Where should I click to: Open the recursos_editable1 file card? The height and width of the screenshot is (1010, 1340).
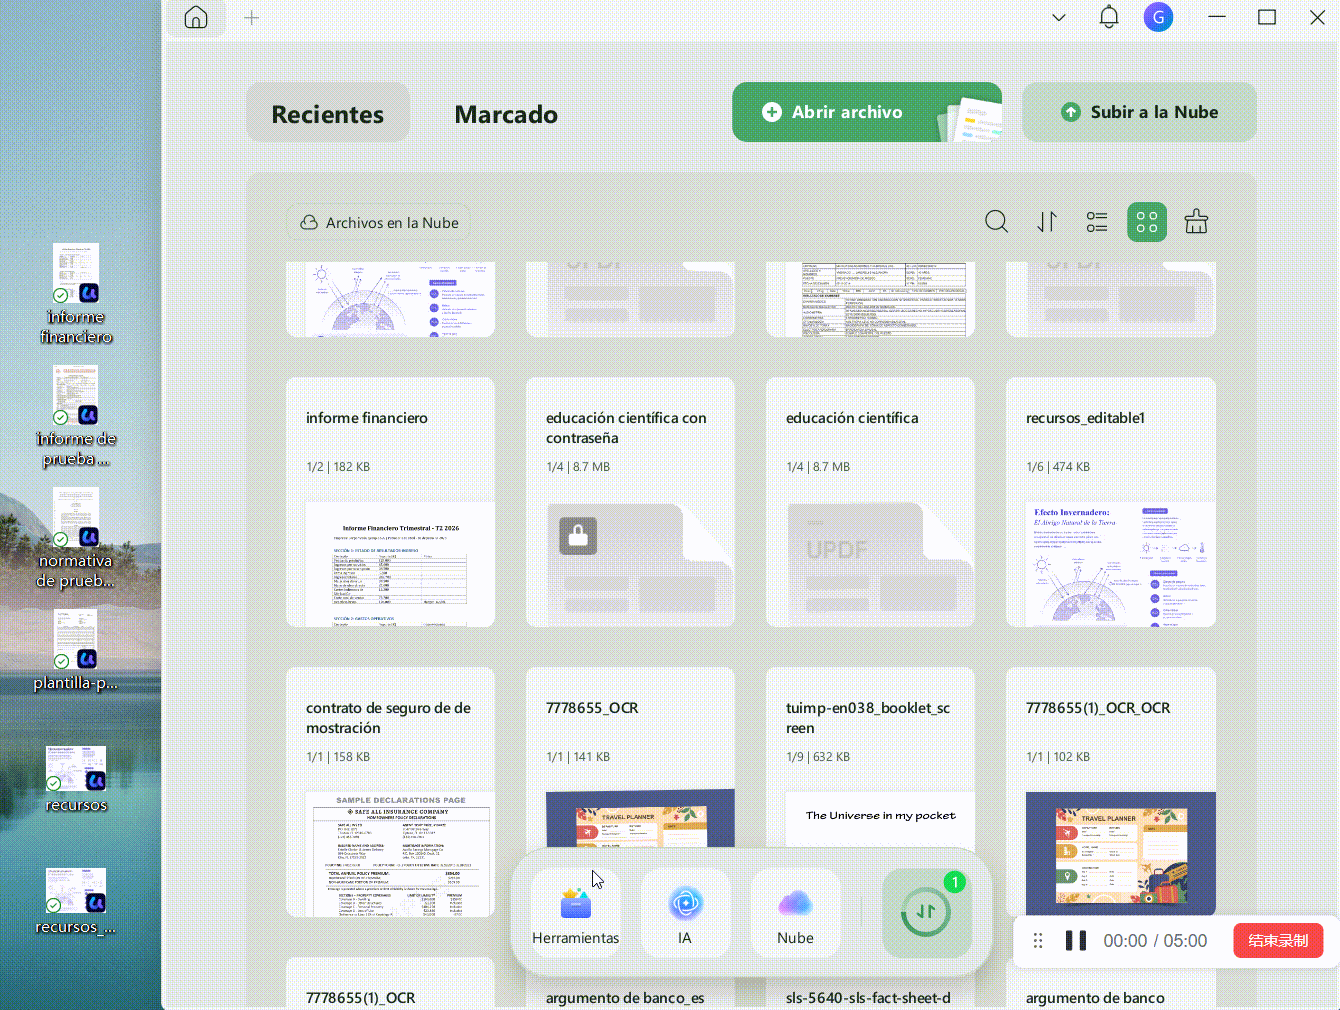click(x=1111, y=502)
